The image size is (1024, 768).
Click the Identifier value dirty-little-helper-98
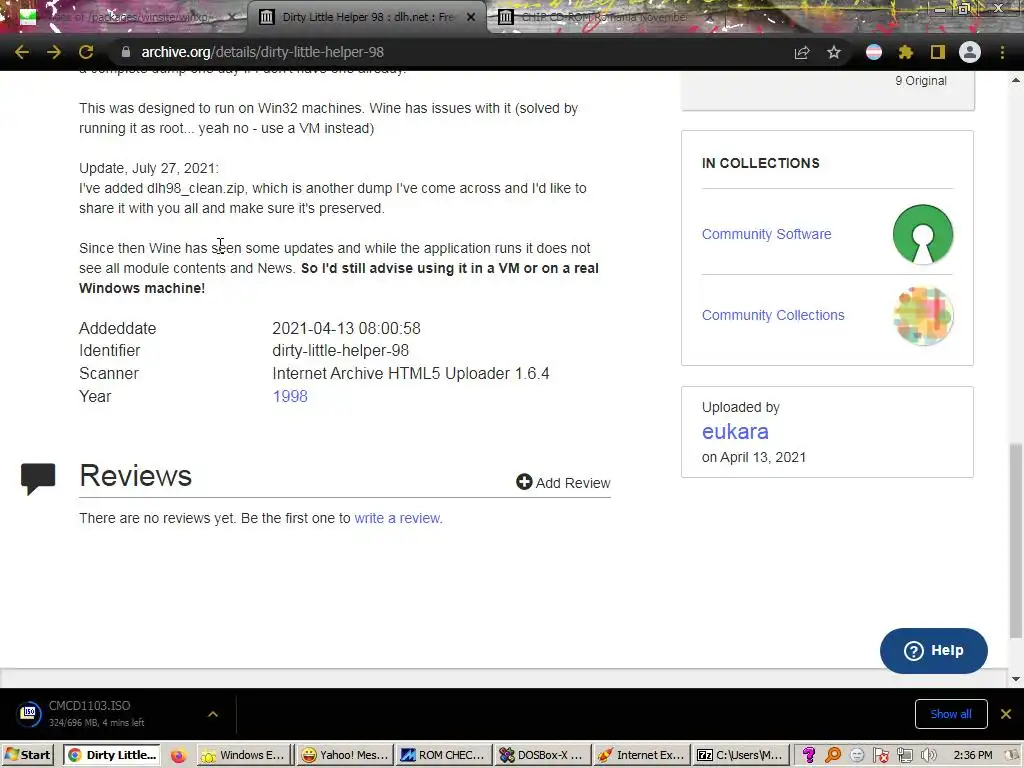coord(340,351)
